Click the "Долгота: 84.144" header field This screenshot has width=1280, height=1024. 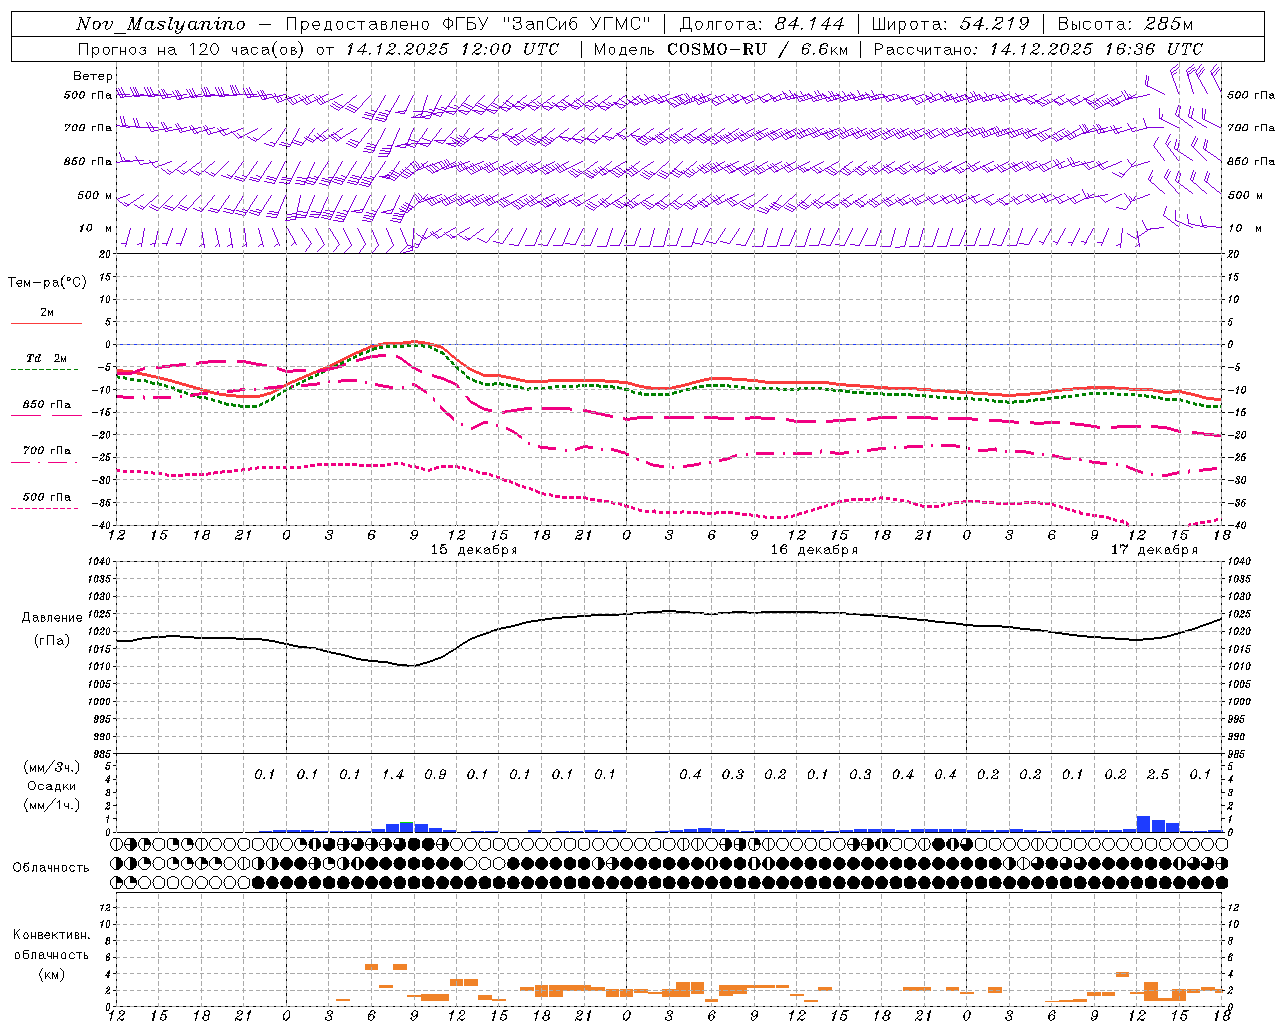(x=762, y=24)
